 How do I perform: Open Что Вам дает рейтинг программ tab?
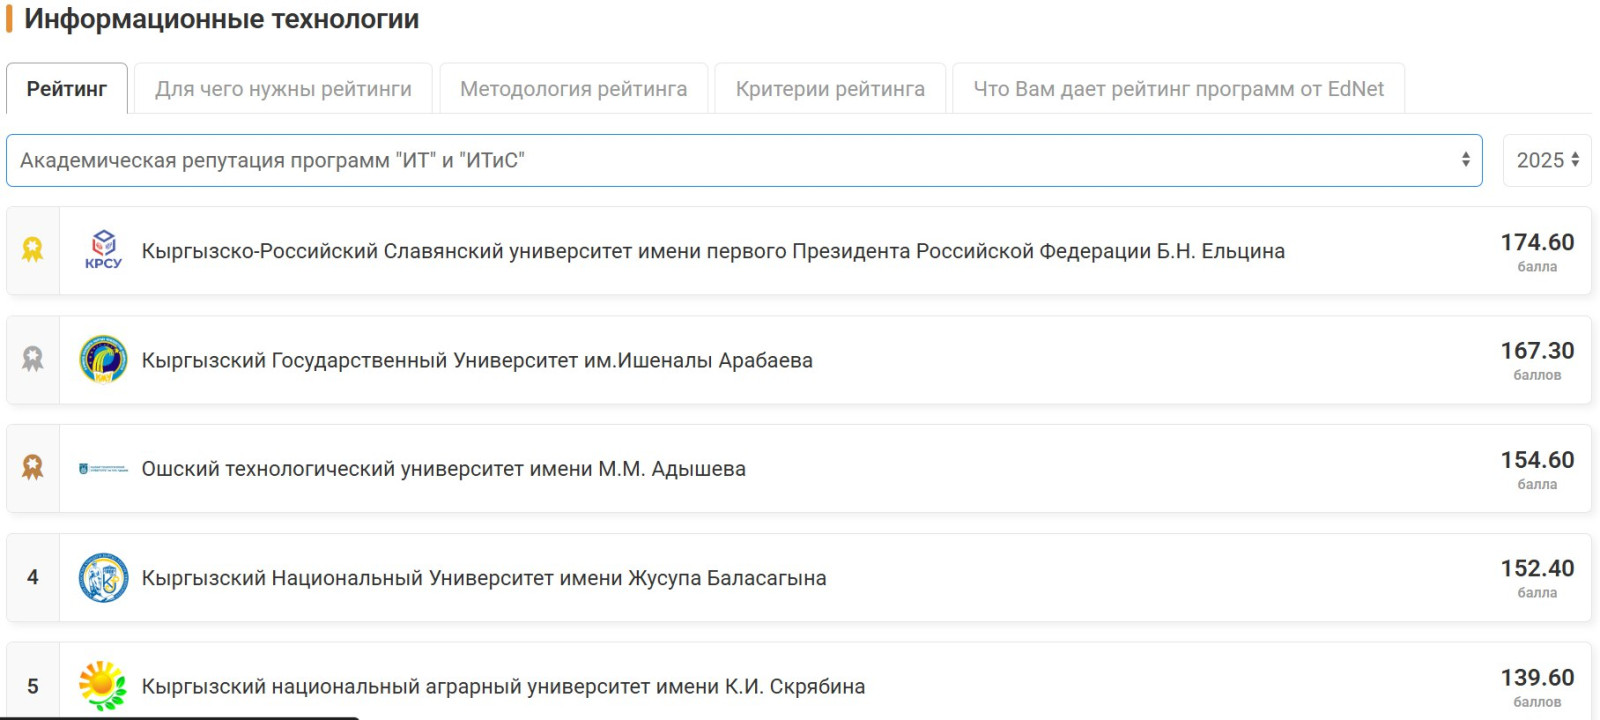tap(1178, 89)
